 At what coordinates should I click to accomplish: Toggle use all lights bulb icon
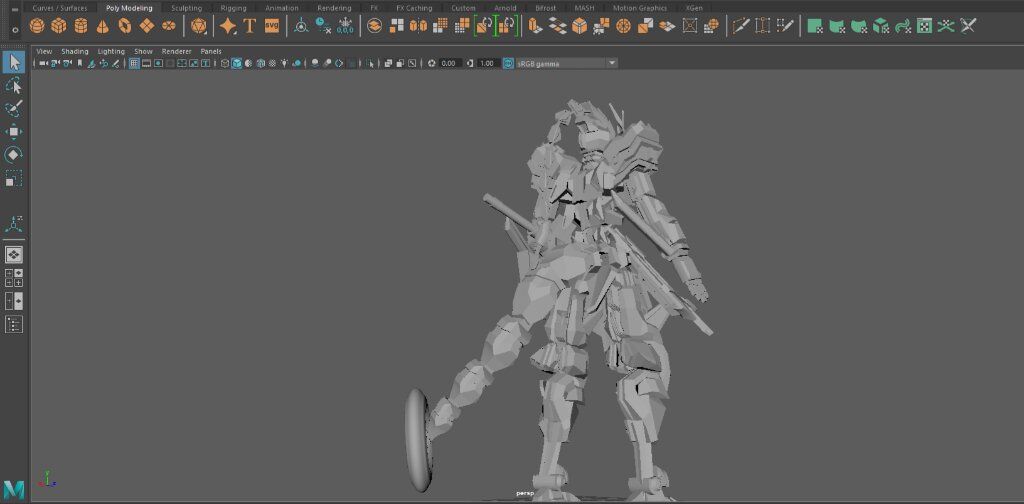[284, 63]
